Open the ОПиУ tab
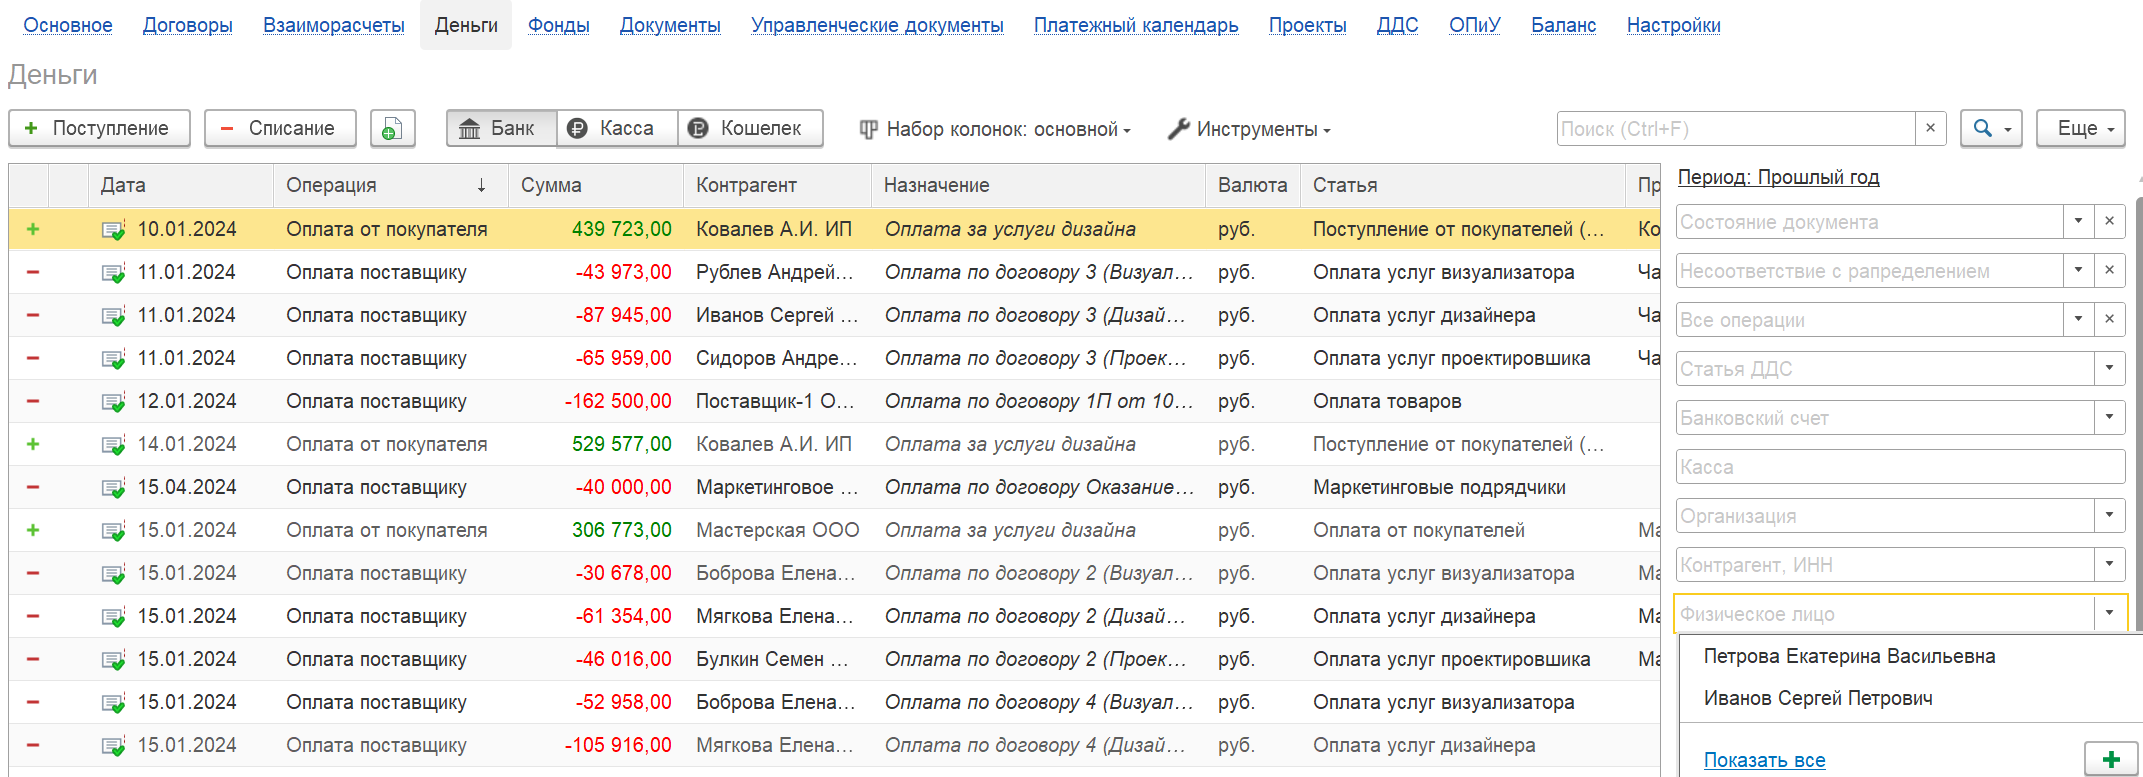2143x777 pixels. click(x=1475, y=25)
